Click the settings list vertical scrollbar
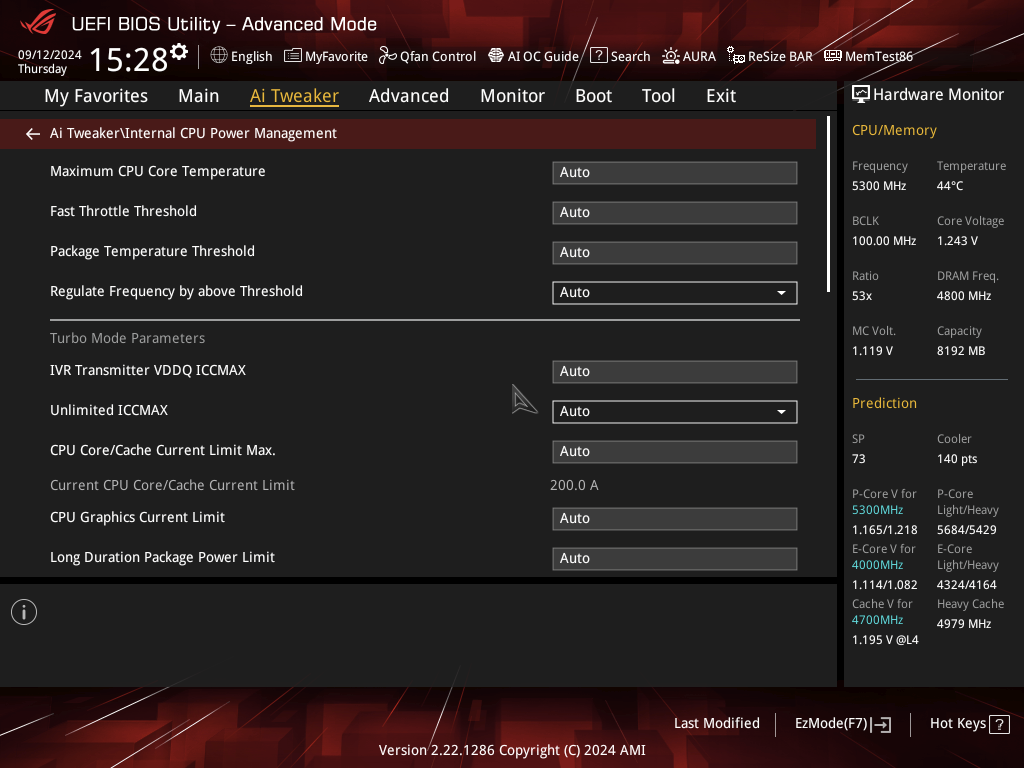The width and height of the screenshot is (1024, 768). pos(829,204)
